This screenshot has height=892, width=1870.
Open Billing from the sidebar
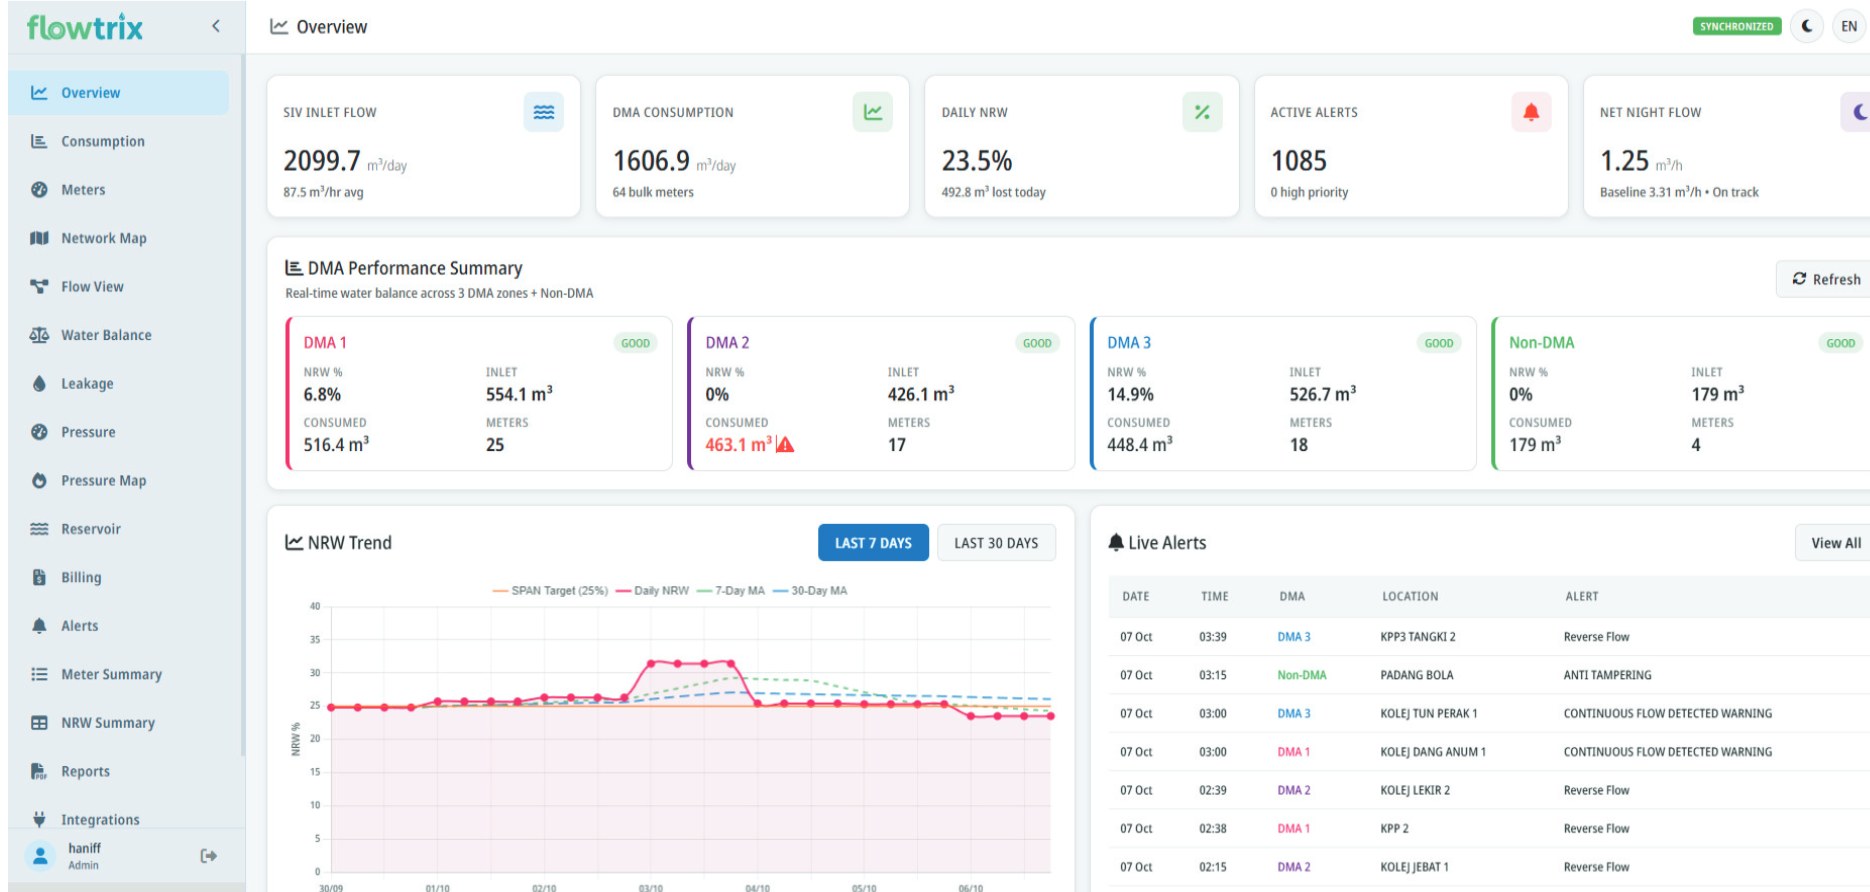(81, 577)
